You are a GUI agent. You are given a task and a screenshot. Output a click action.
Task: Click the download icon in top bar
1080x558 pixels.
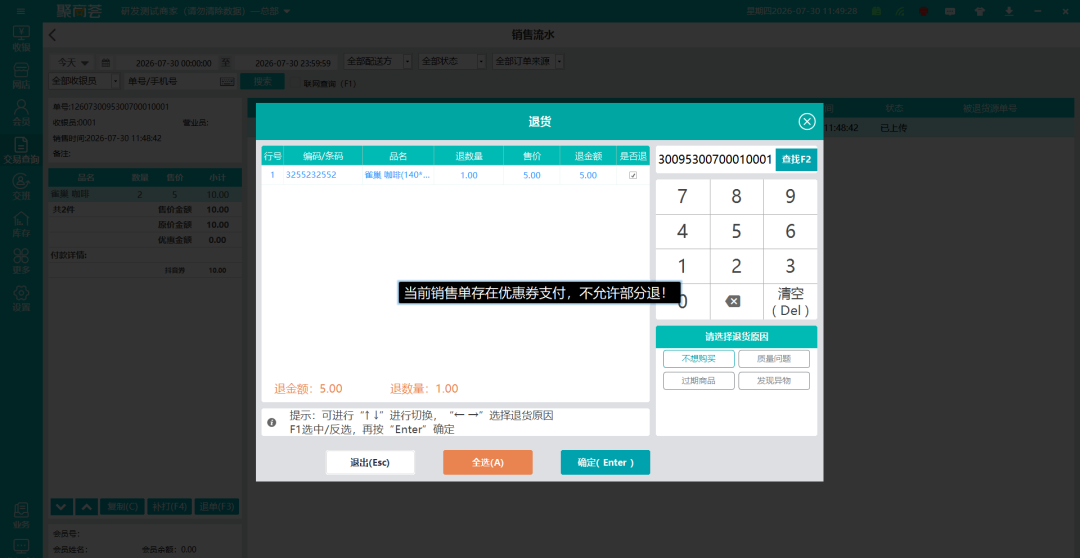pyautogui.click(x=1008, y=11)
